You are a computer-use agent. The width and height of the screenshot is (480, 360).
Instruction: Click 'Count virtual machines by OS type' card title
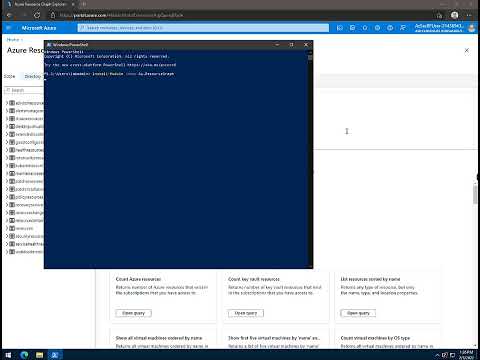[375, 338]
